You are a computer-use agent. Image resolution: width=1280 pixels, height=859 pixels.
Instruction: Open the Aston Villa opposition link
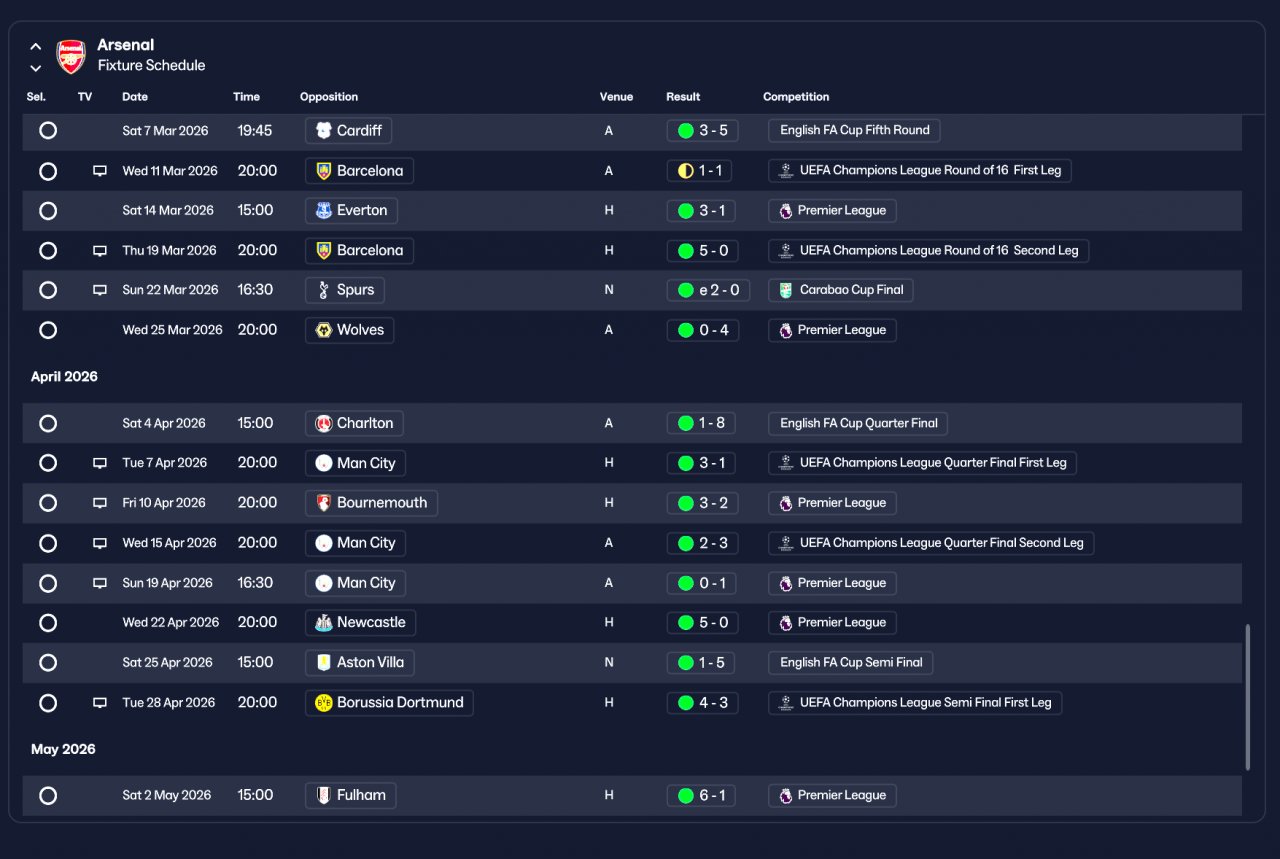coord(360,663)
